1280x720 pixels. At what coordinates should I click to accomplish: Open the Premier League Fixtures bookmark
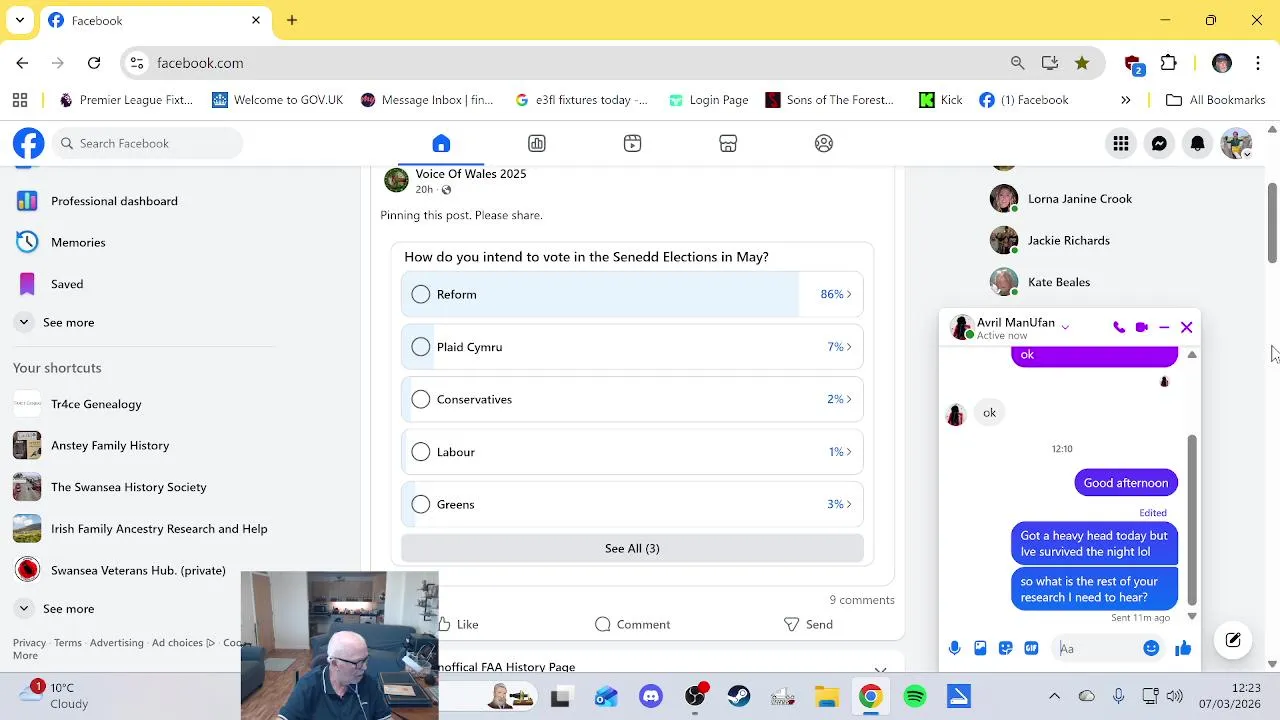[x=126, y=100]
